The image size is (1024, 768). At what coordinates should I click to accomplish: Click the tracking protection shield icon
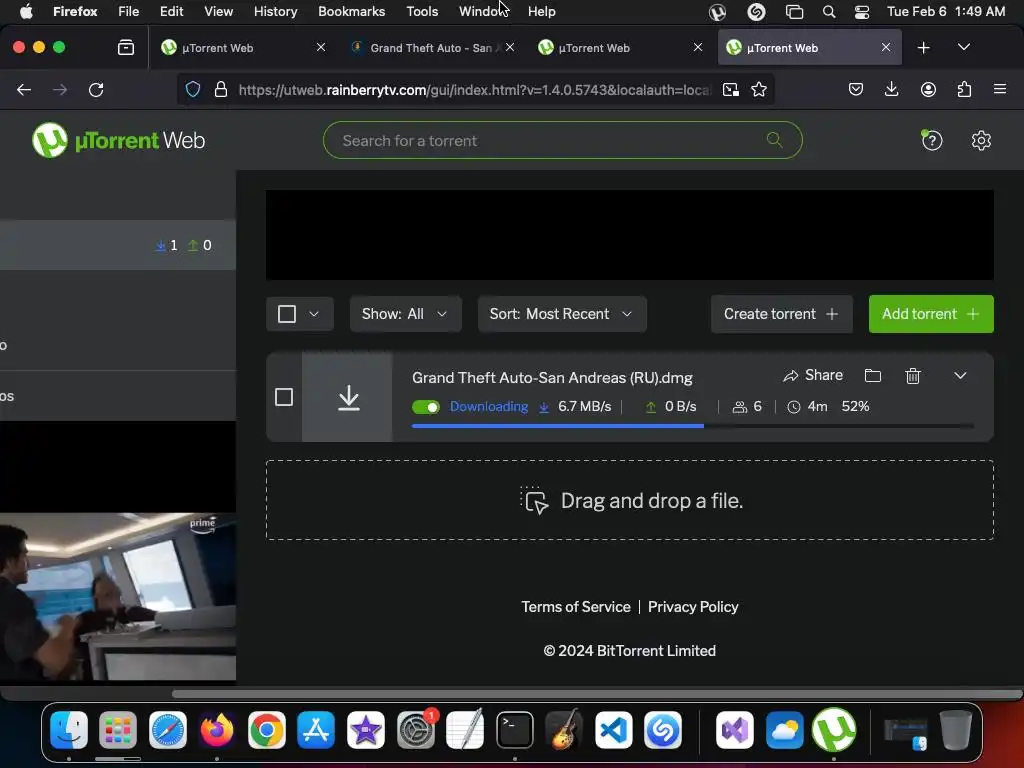click(193, 89)
